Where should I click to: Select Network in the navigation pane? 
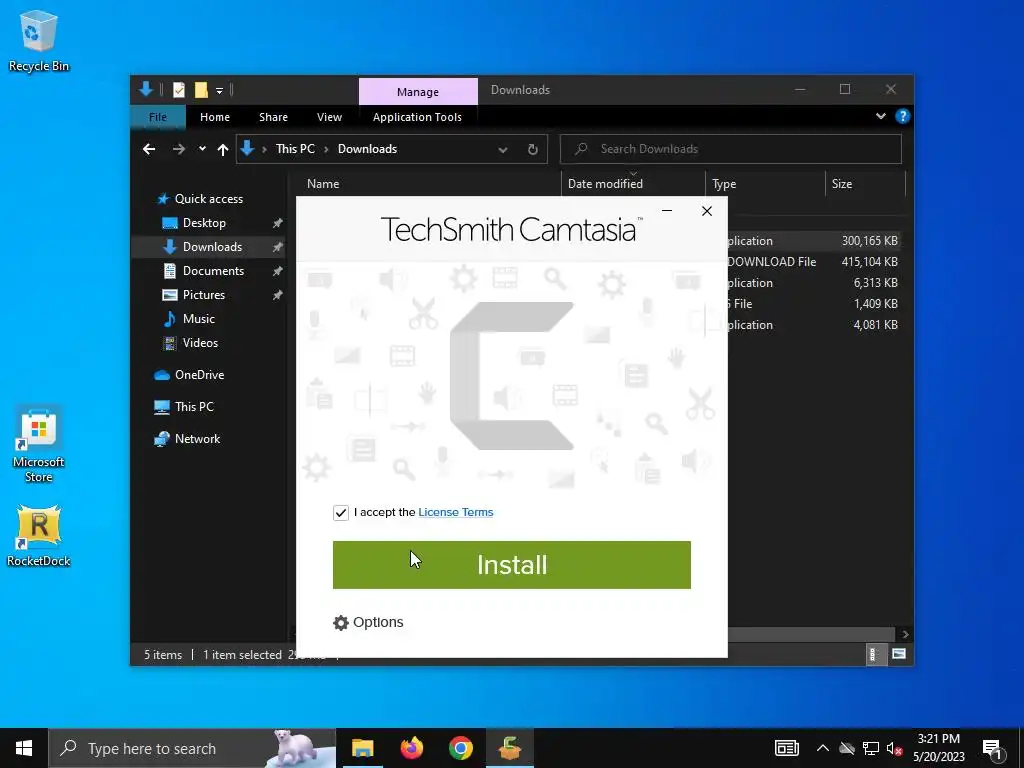click(x=197, y=439)
